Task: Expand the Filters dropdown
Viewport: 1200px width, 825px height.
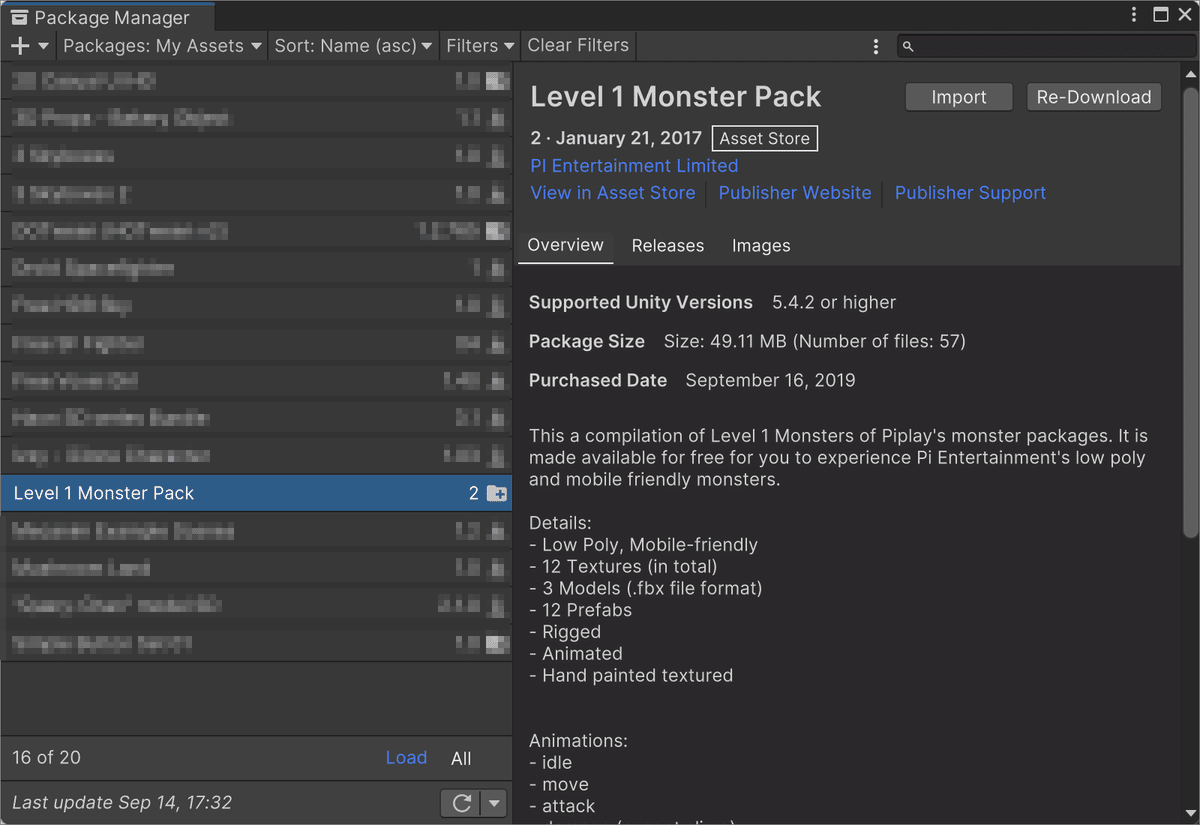Action: pos(480,46)
